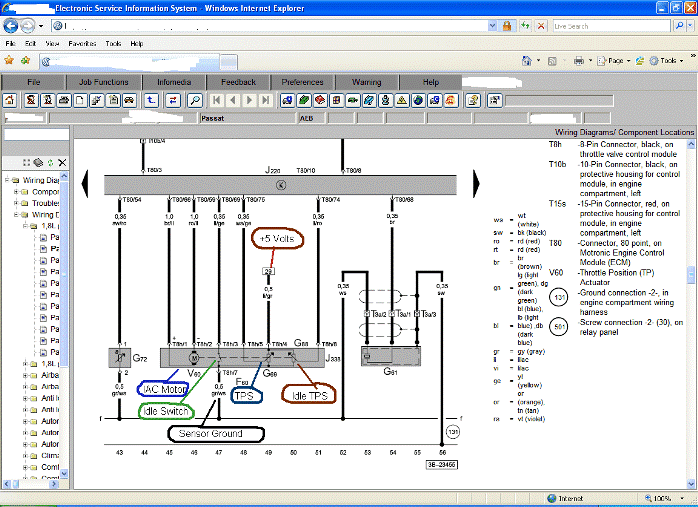Open the Favorites menu in IE menu bar
The width and height of the screenshot is (698, 507).
tap(82, 44)
